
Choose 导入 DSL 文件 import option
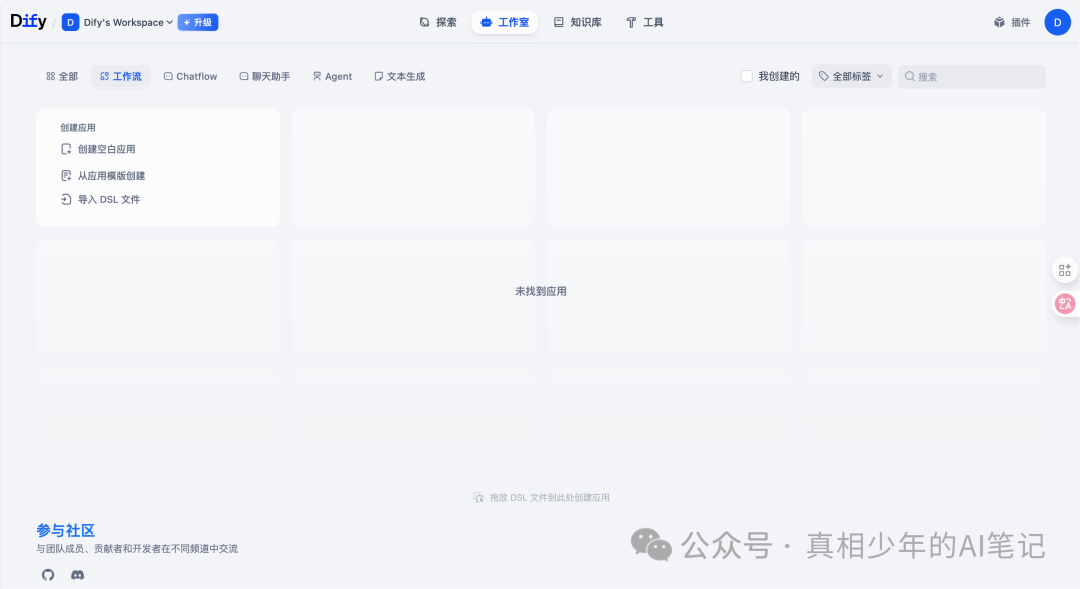[100, 200]
